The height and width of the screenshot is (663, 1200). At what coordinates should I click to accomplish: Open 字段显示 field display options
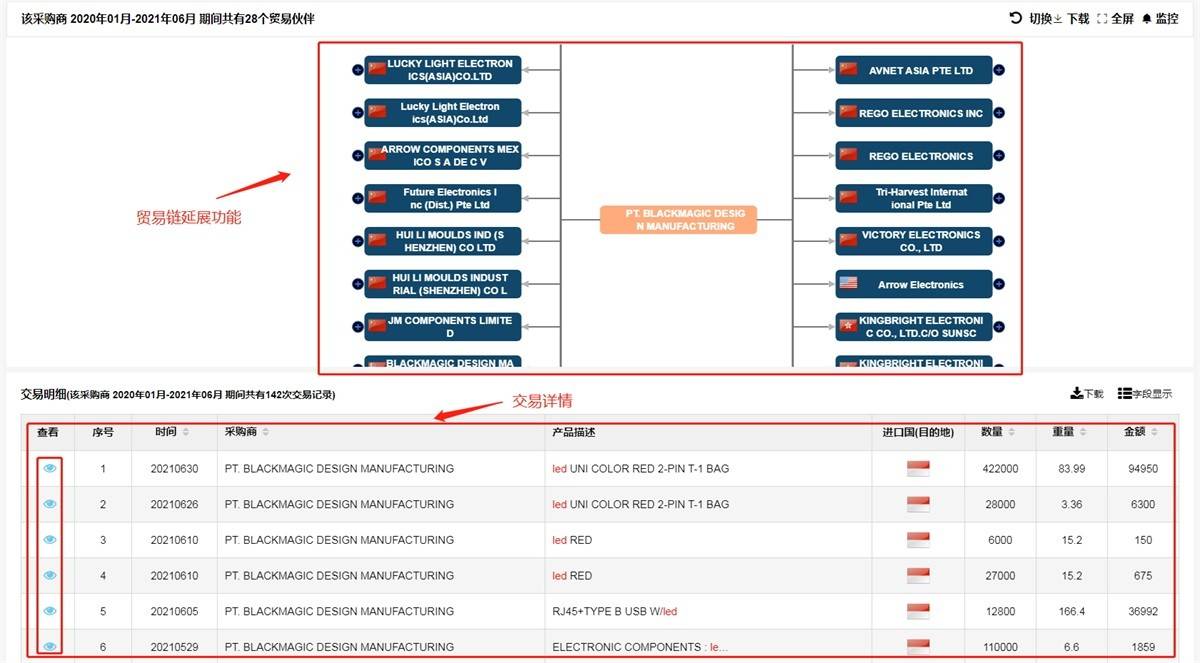click(1145, 394)
